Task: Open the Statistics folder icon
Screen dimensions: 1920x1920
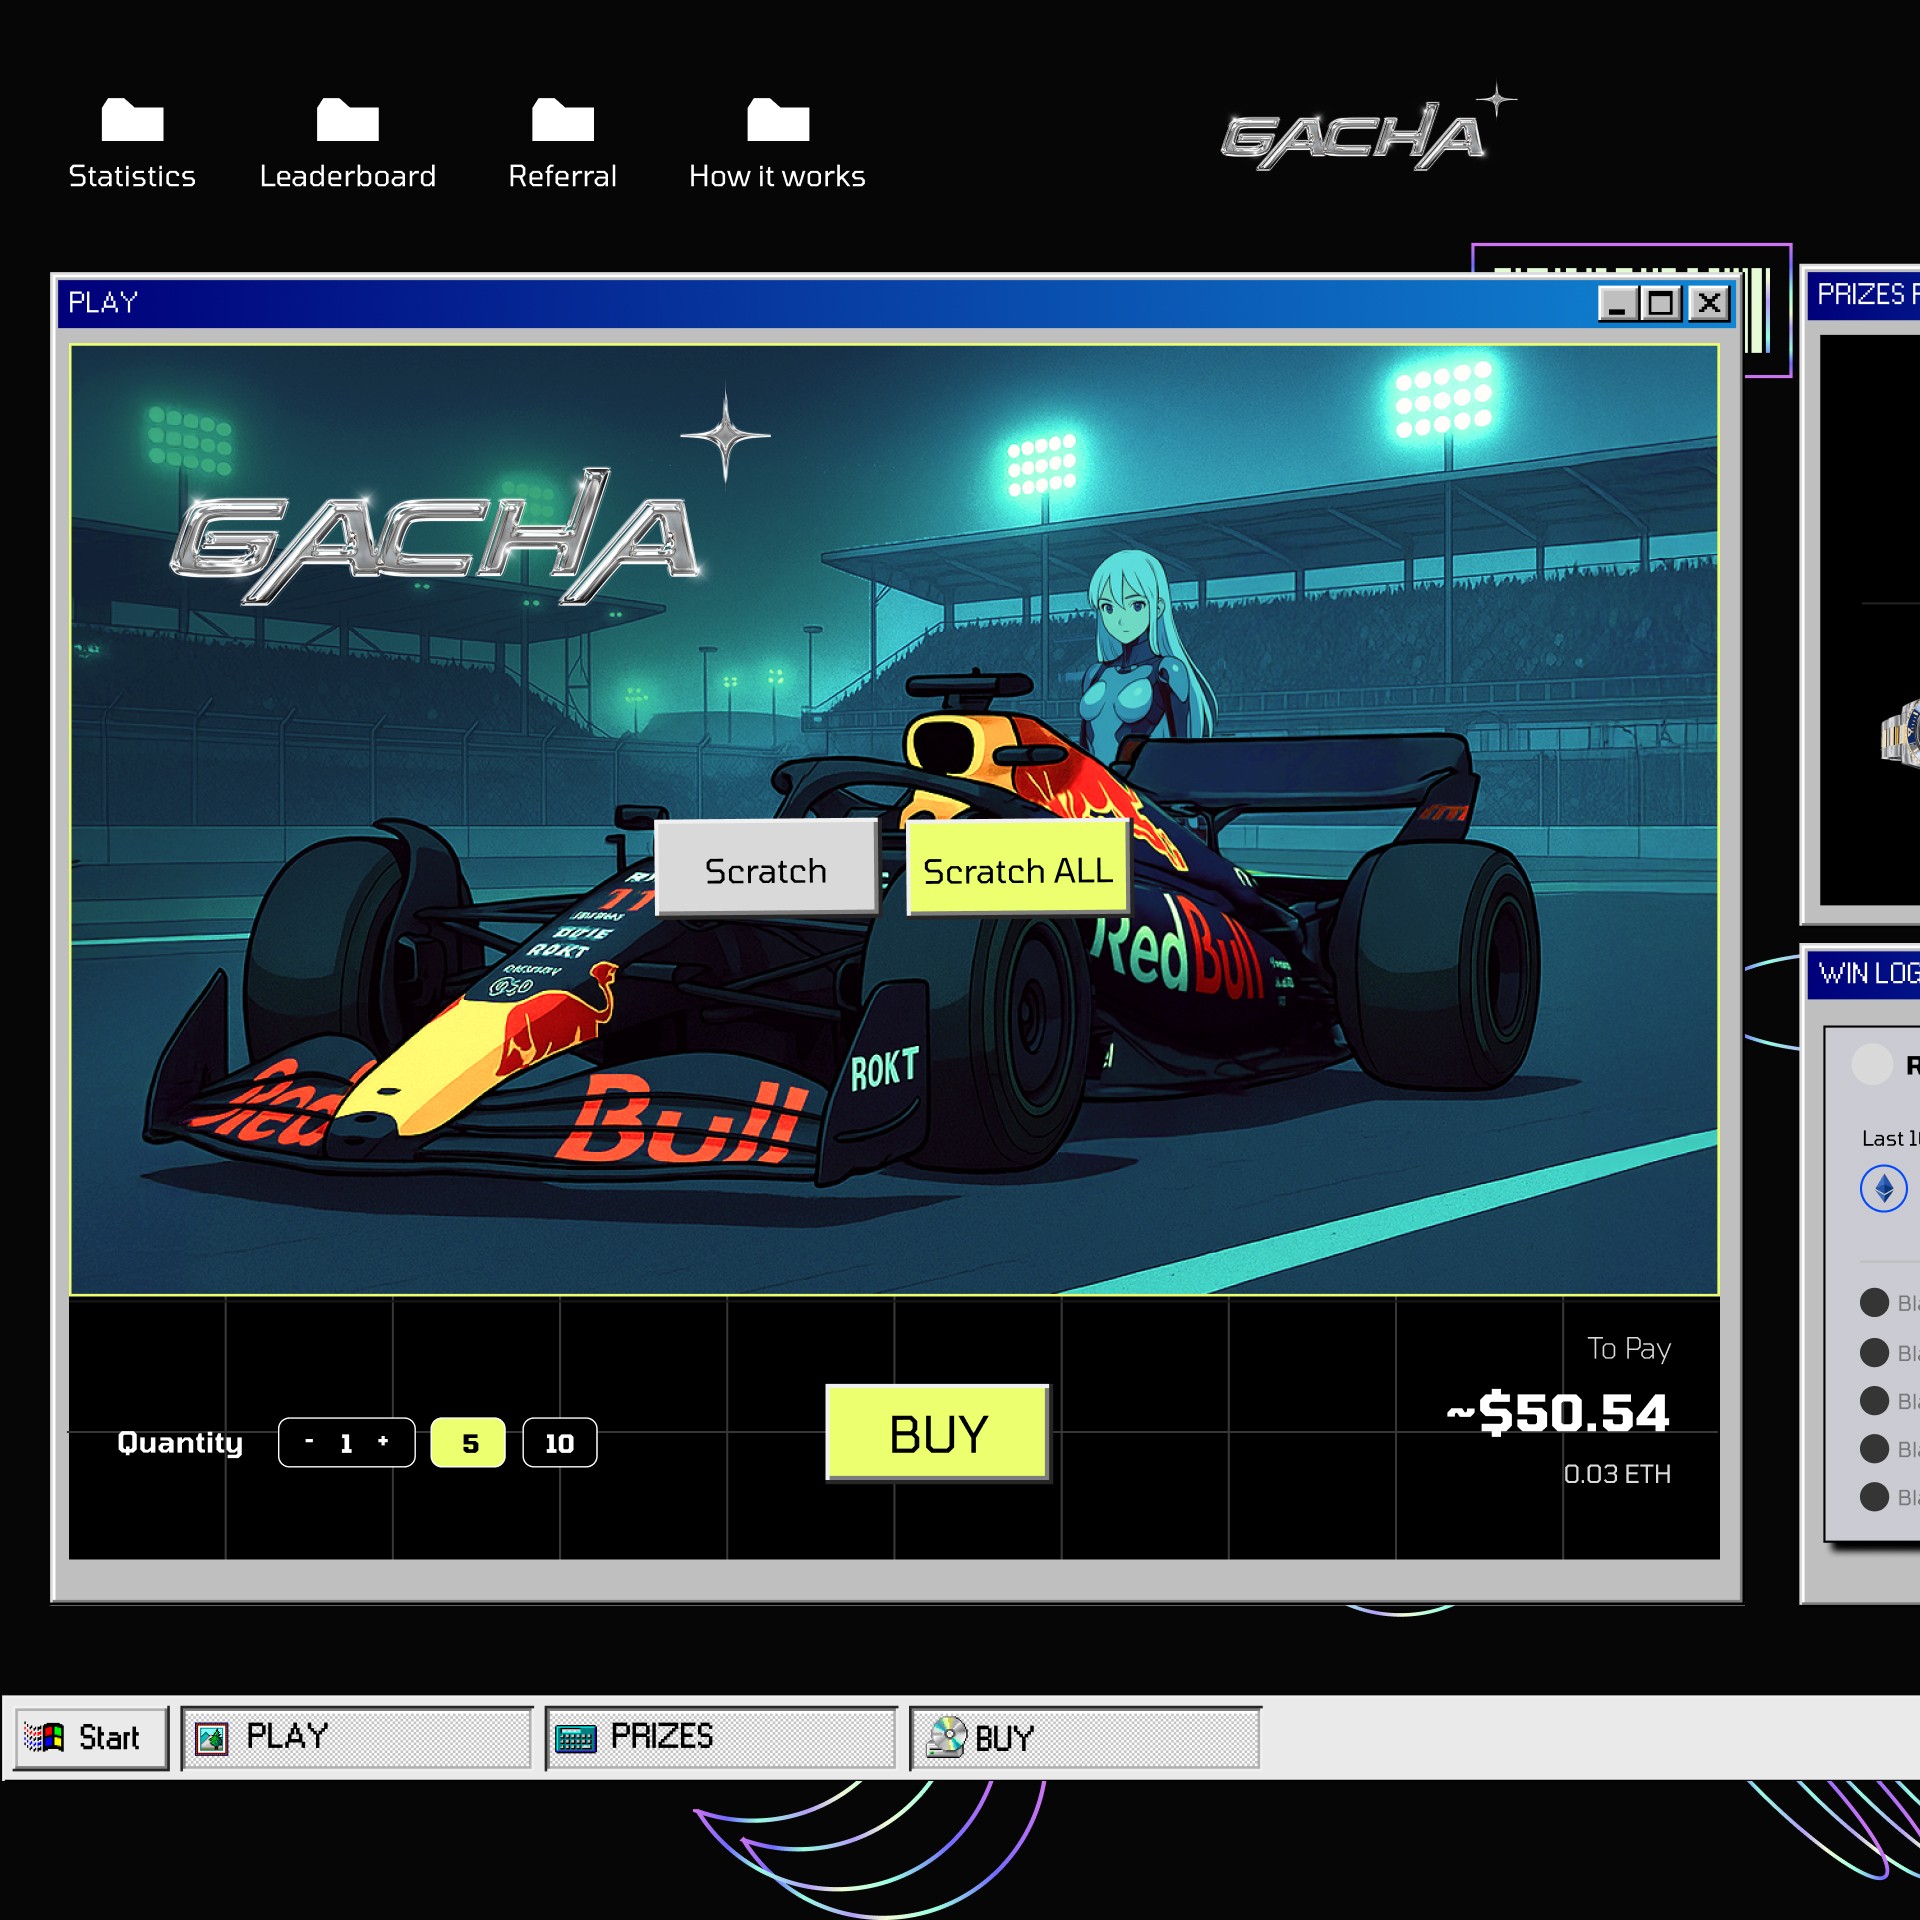Action: pyautogui.click(x=132, y=120)
